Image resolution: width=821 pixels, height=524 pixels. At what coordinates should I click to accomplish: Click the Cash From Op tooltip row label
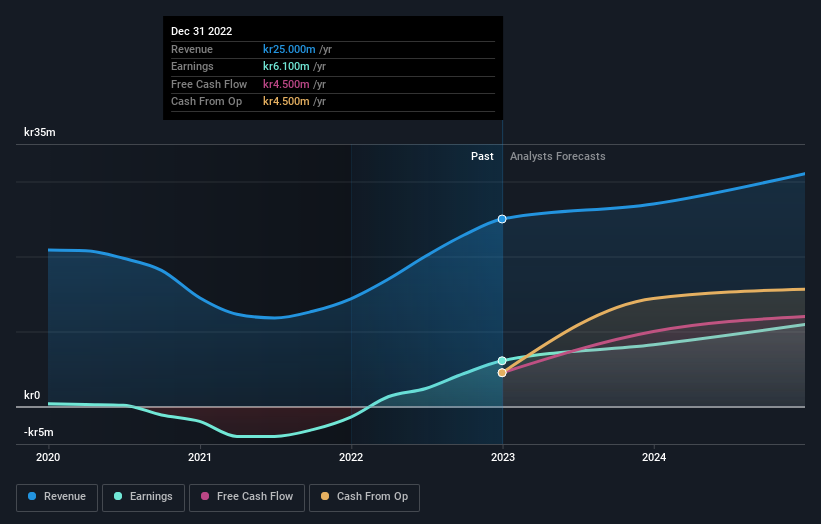206,102
